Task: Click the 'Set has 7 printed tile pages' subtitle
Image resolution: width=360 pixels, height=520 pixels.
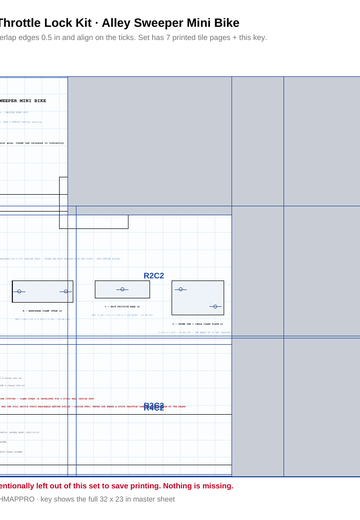Action: point(184,37)
